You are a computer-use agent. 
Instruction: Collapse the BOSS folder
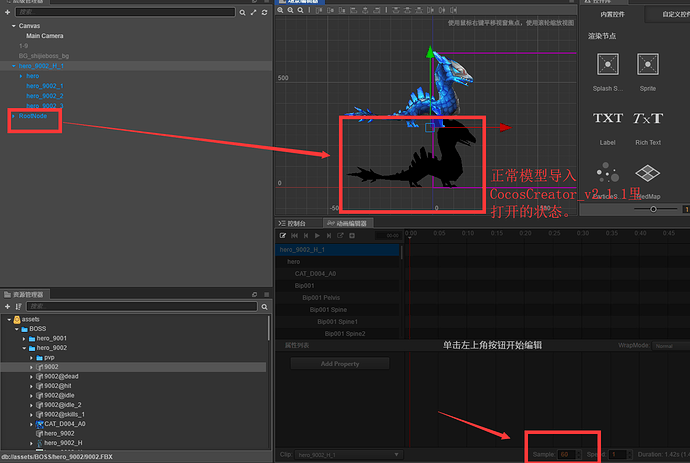click(17, 329)
